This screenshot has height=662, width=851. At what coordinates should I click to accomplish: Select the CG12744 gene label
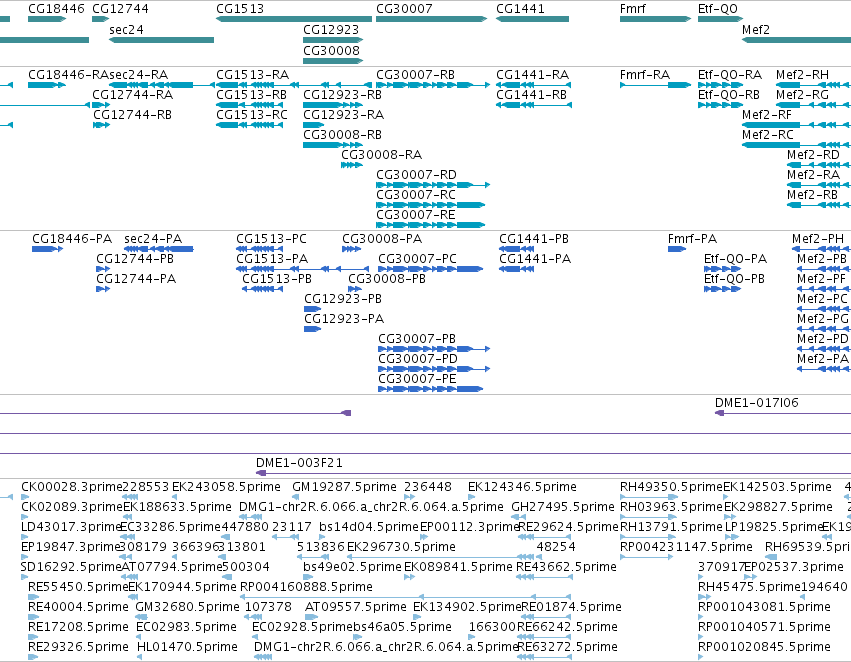point(120,9)
